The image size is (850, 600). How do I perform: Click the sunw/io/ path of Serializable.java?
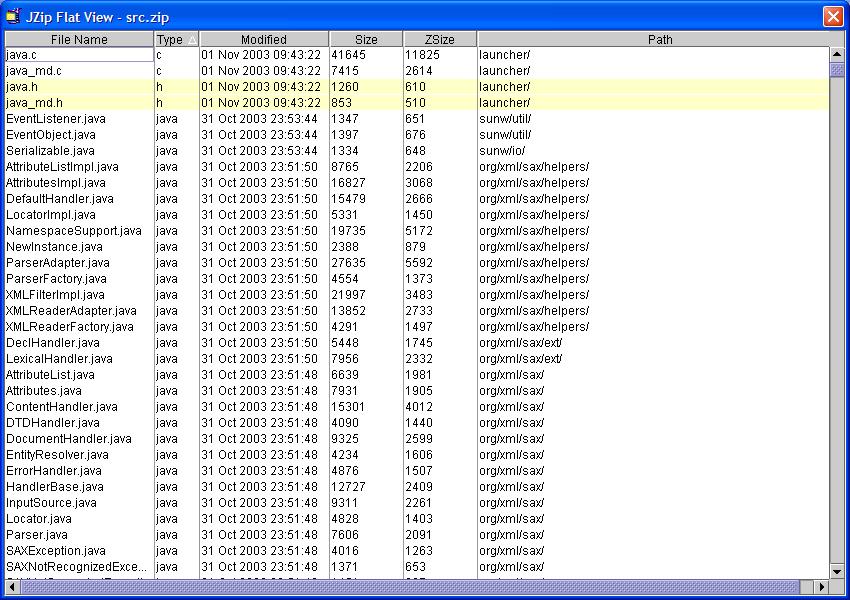click(502, 151)
